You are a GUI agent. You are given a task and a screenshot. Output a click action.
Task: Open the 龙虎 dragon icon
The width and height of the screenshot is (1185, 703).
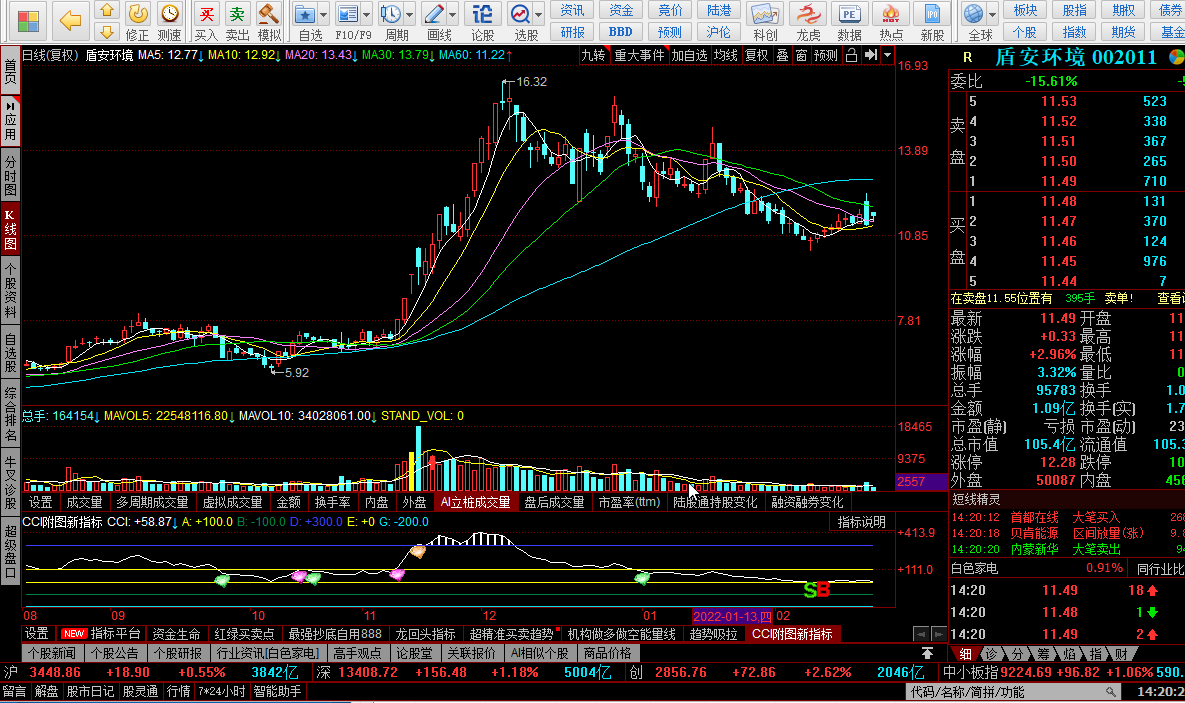click(x=808, y=14)
